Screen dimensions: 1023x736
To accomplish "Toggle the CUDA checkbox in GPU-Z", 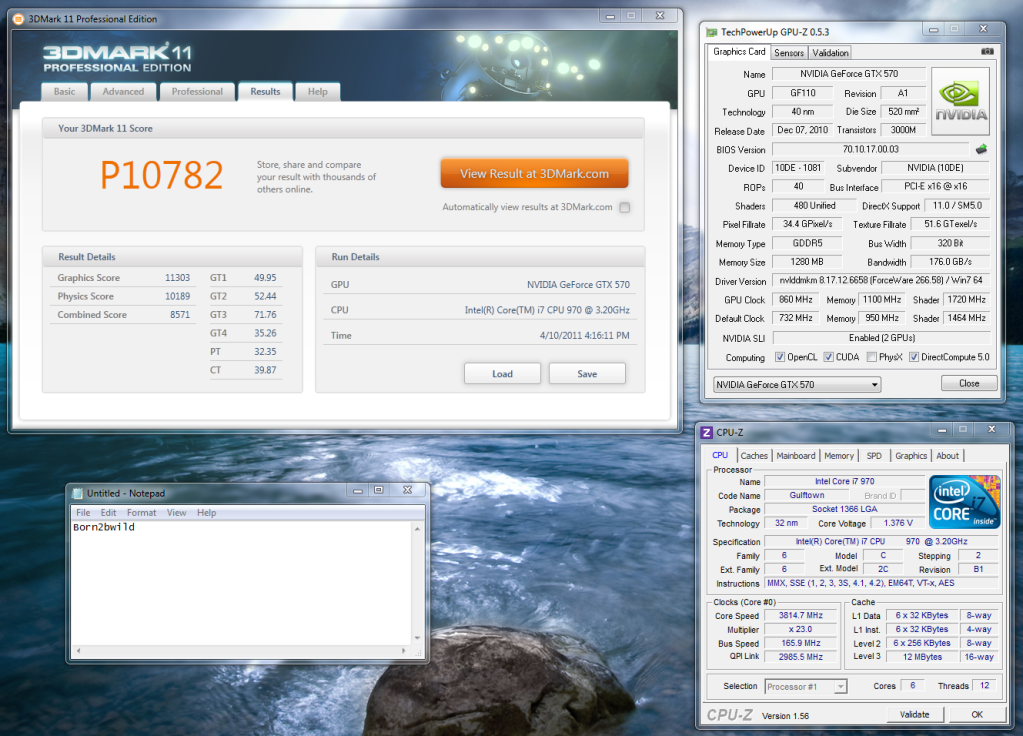I will click(828, 357).
